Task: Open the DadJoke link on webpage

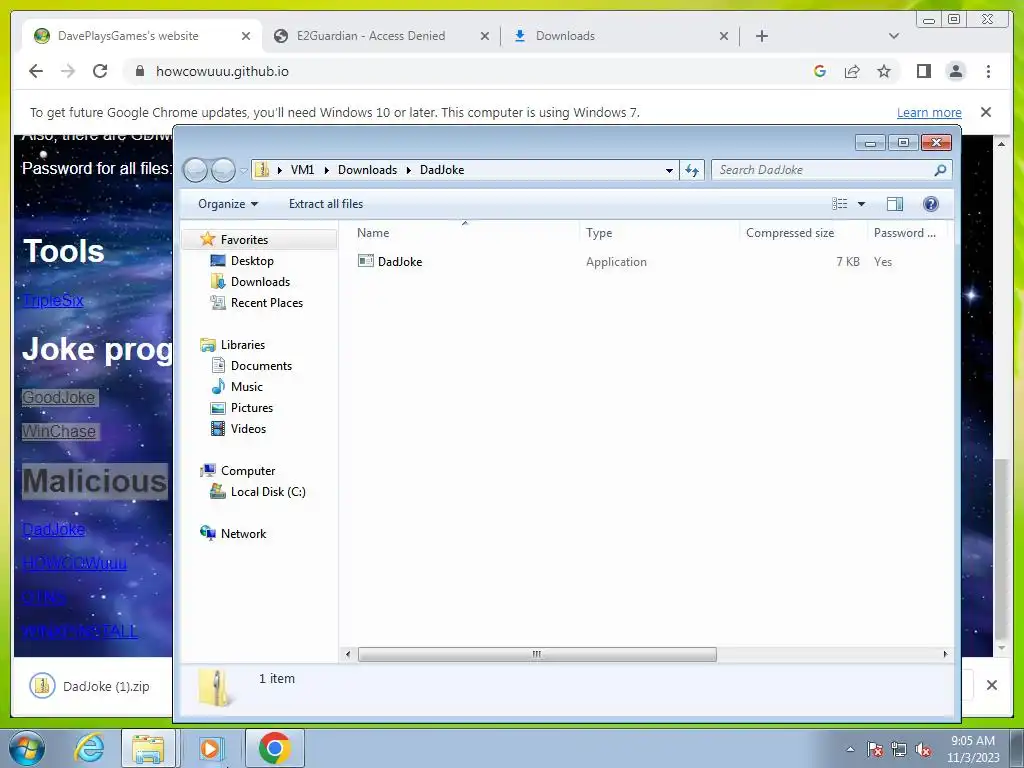Action: coord(54,530)
